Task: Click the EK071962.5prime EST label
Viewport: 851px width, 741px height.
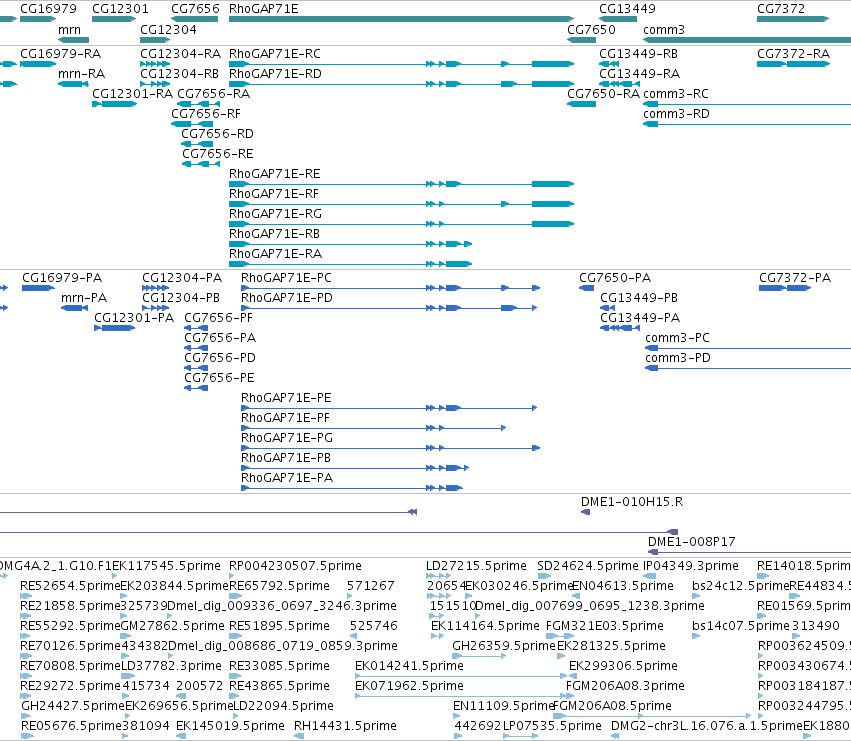Action: pos(409,686)
